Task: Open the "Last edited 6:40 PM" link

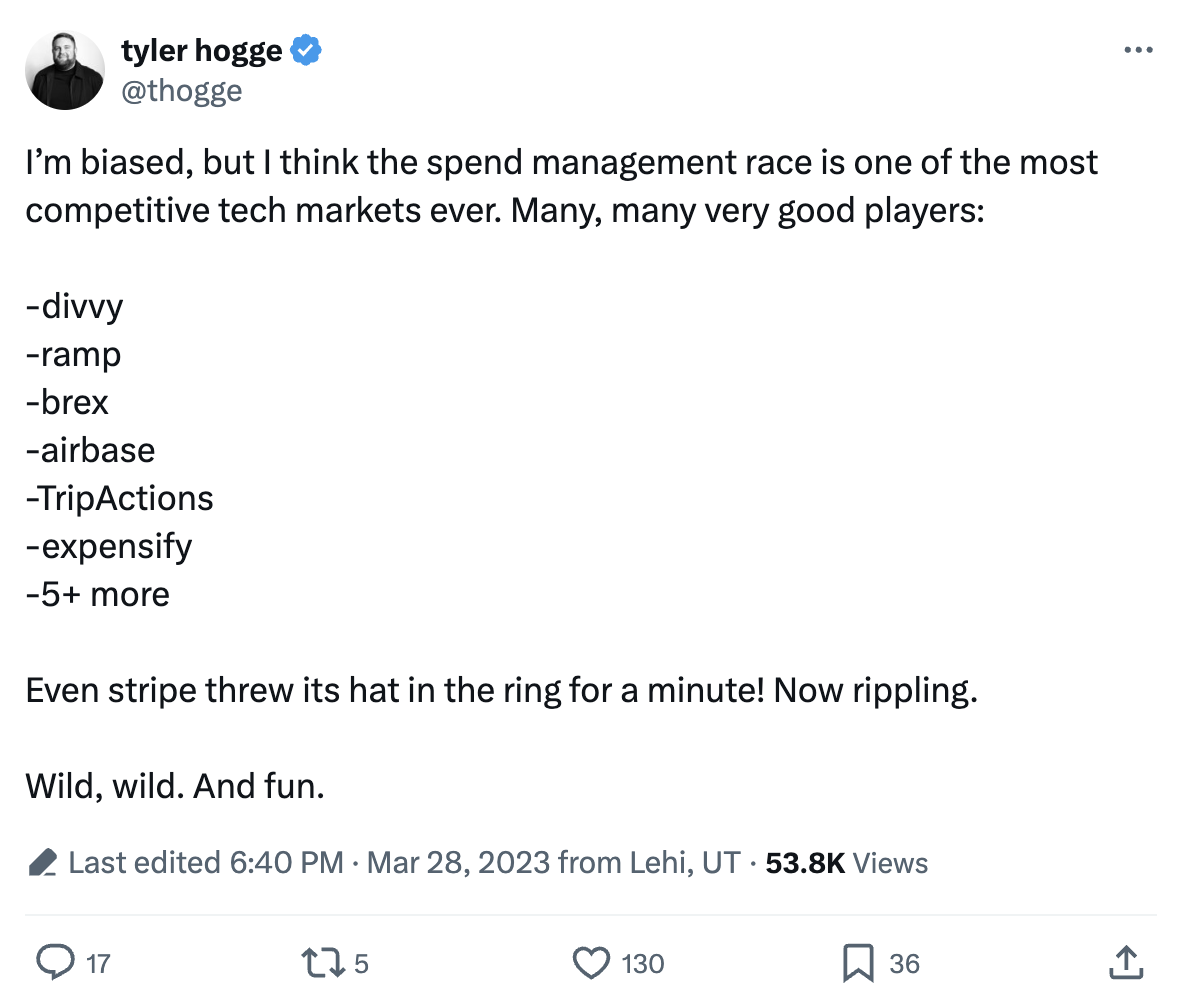Action: pos(206,863)
